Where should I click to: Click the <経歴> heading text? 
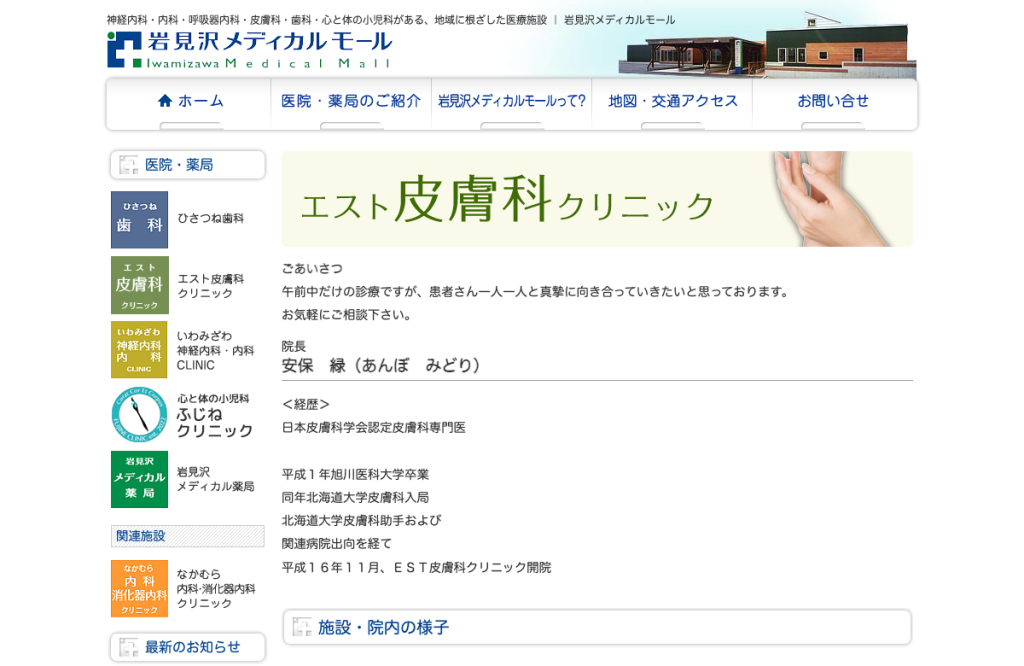pos(306,404)
